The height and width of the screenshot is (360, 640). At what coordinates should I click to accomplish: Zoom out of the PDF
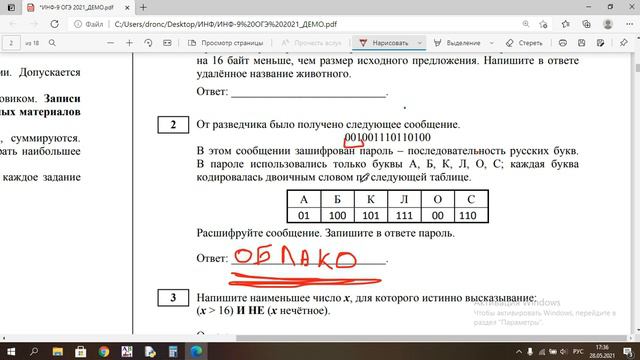[x=110, y=43]
